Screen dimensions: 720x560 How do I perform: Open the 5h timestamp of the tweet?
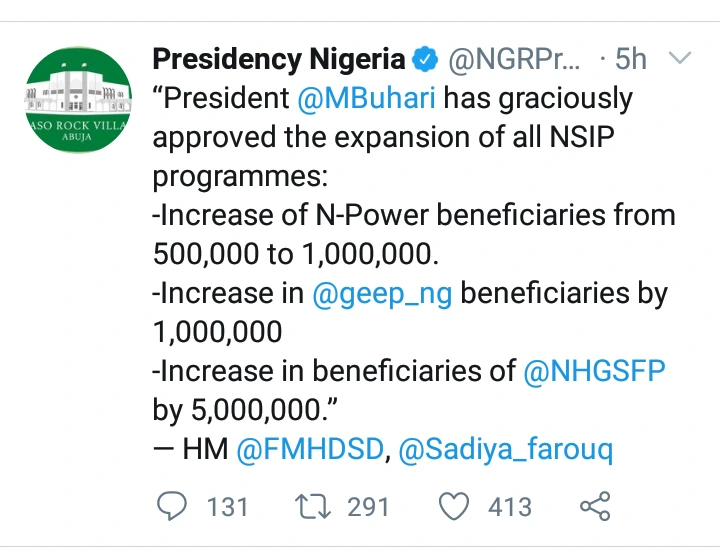pos(631,59)
